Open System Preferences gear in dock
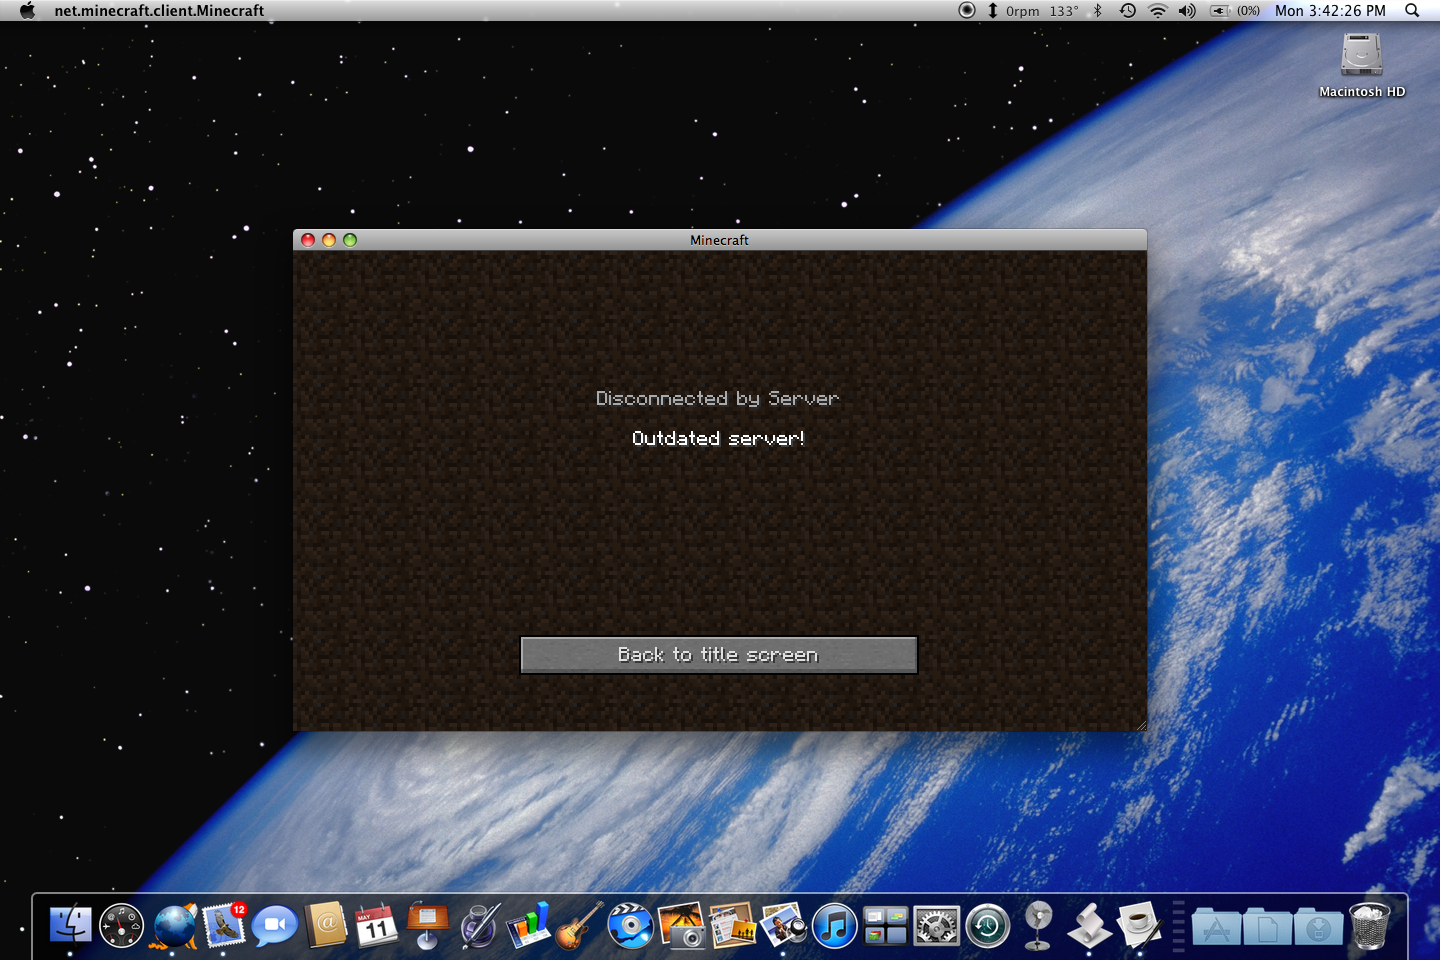Image resolution: width=1440 pixels, height=960 pixels. (937, 925)
